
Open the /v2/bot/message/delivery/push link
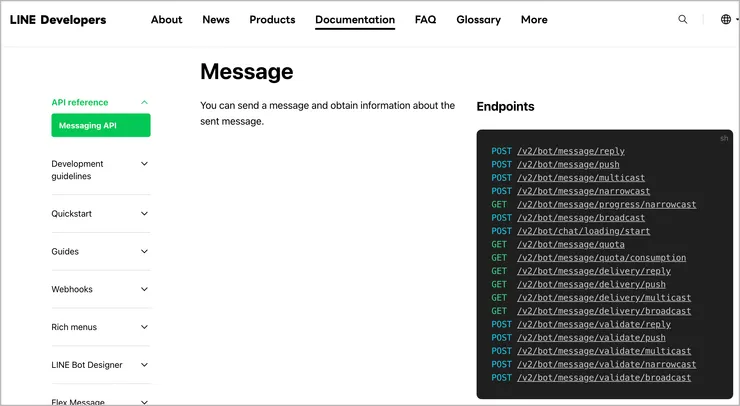tap(591, 284)
